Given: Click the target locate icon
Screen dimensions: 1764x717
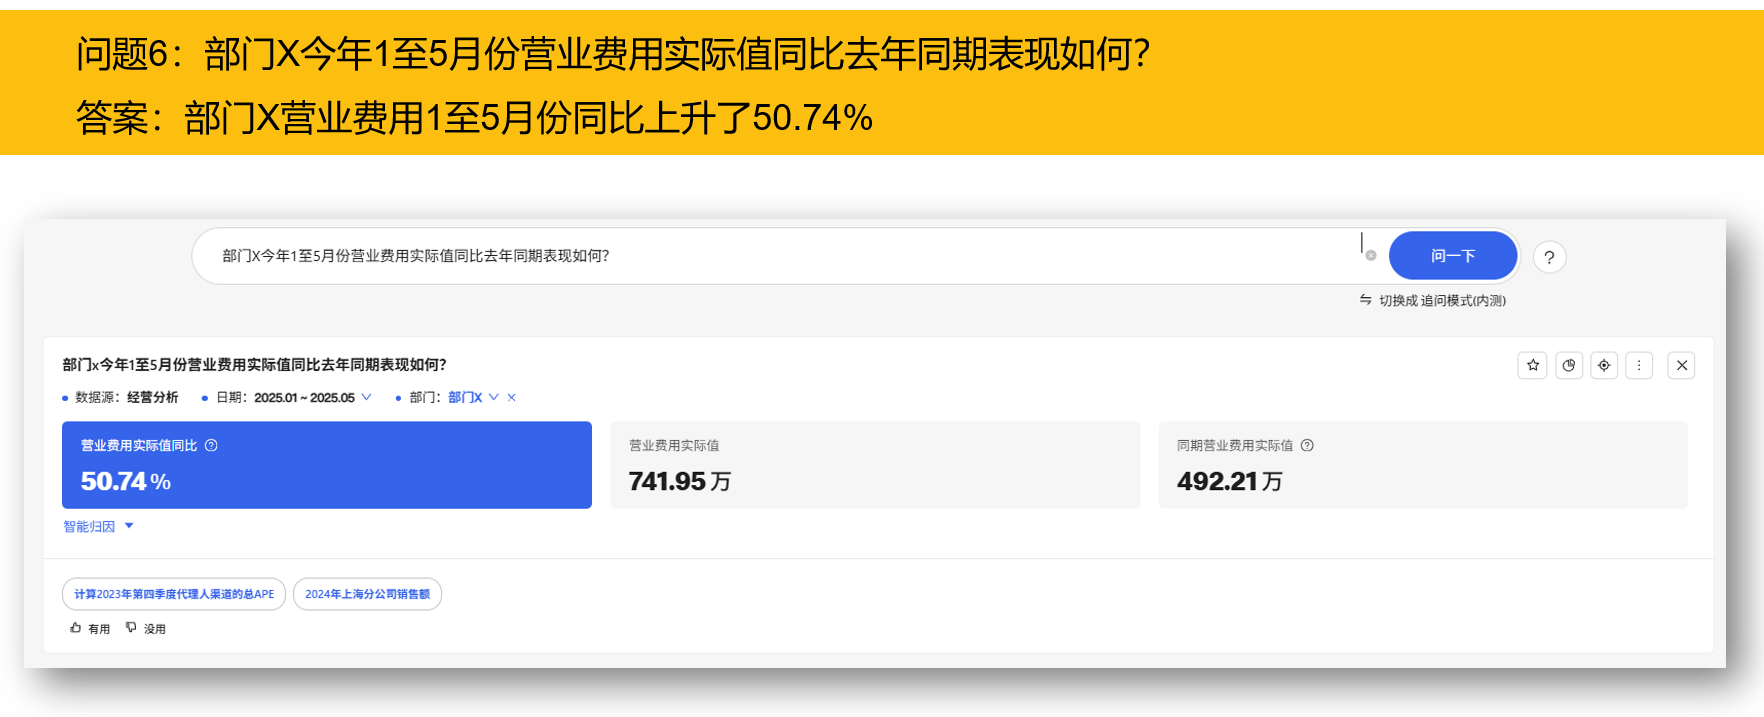Looking at the screenshot, I should (x=1604, y=366).
